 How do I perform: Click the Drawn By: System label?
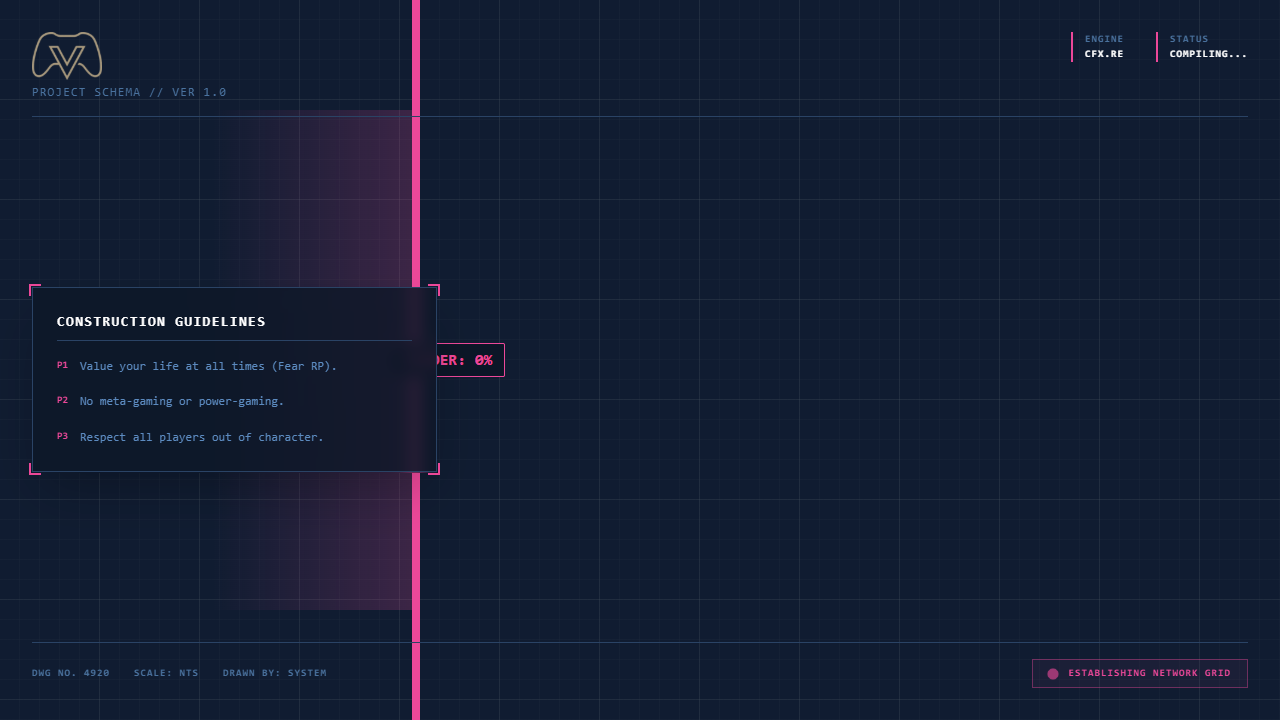(275, 673)
